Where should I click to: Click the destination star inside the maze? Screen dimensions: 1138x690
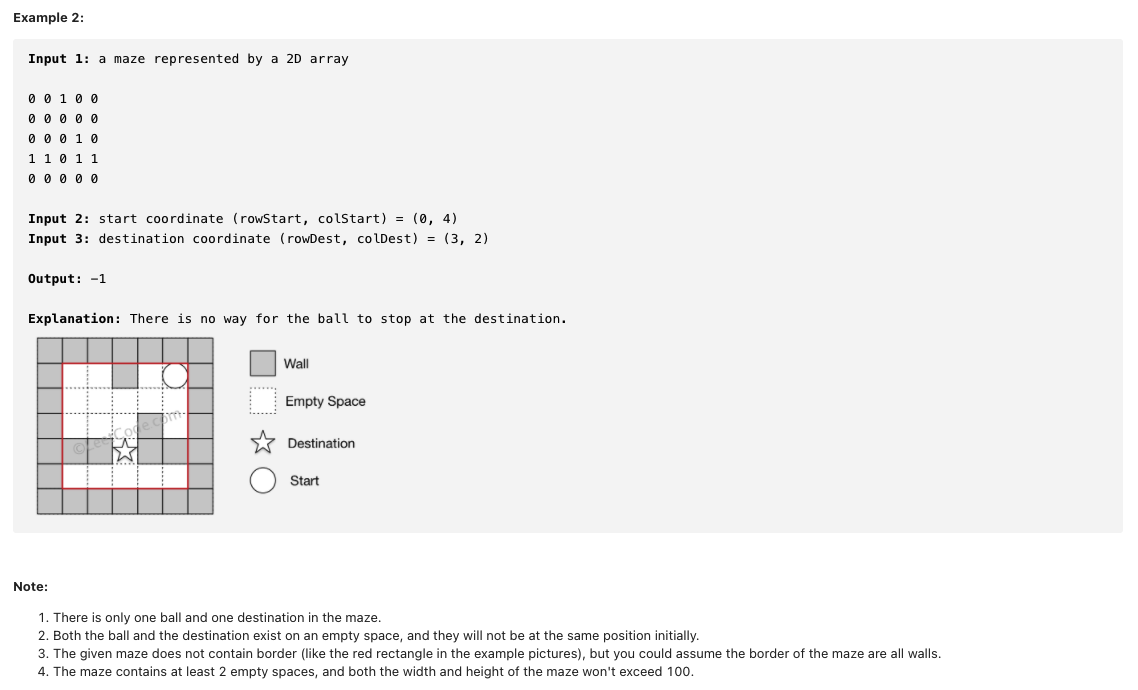125,451
